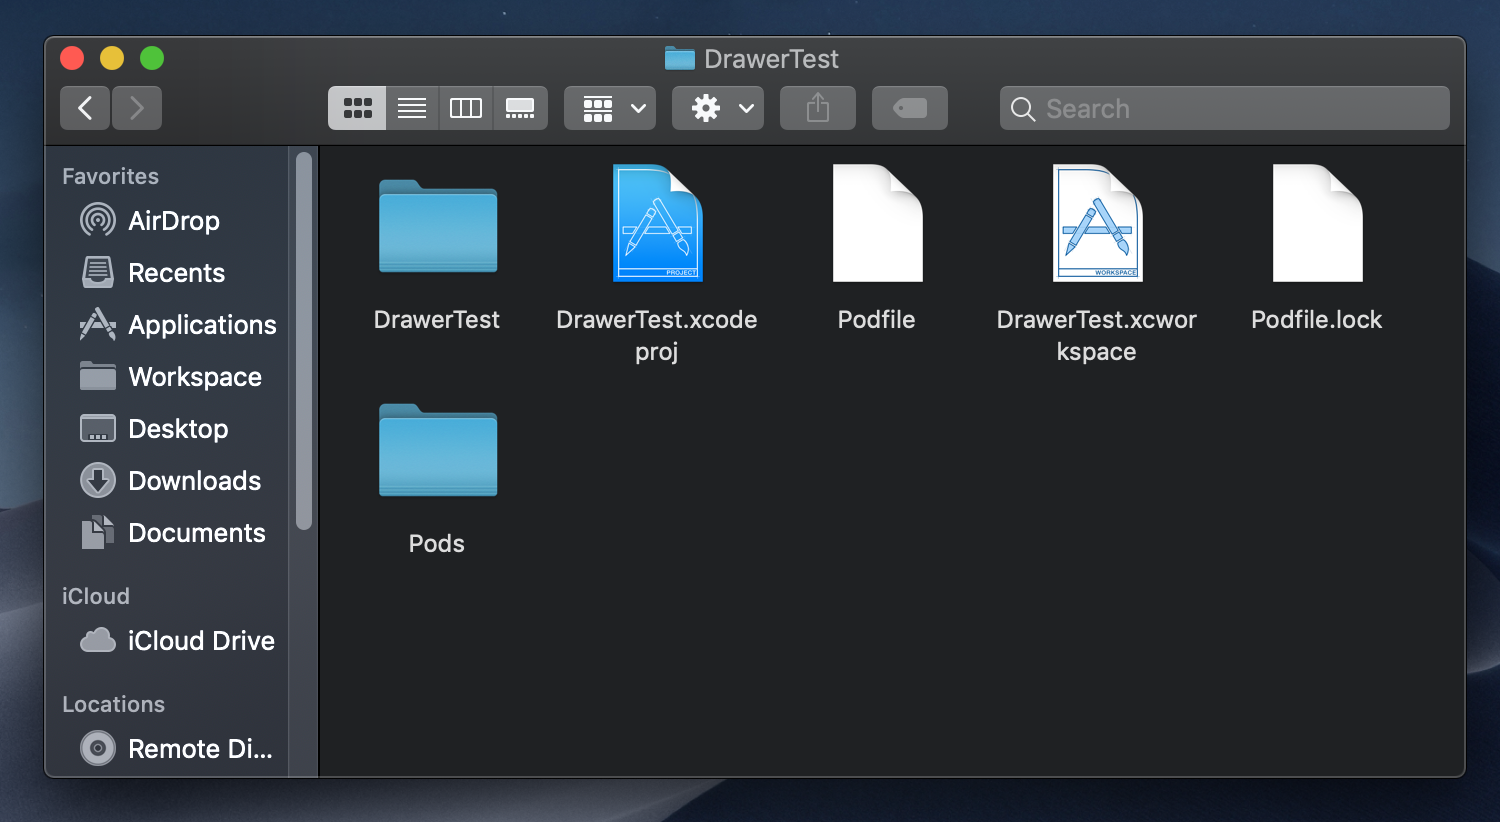Select the DrawerTest.xcodeproj file icon

pos(657,223)
